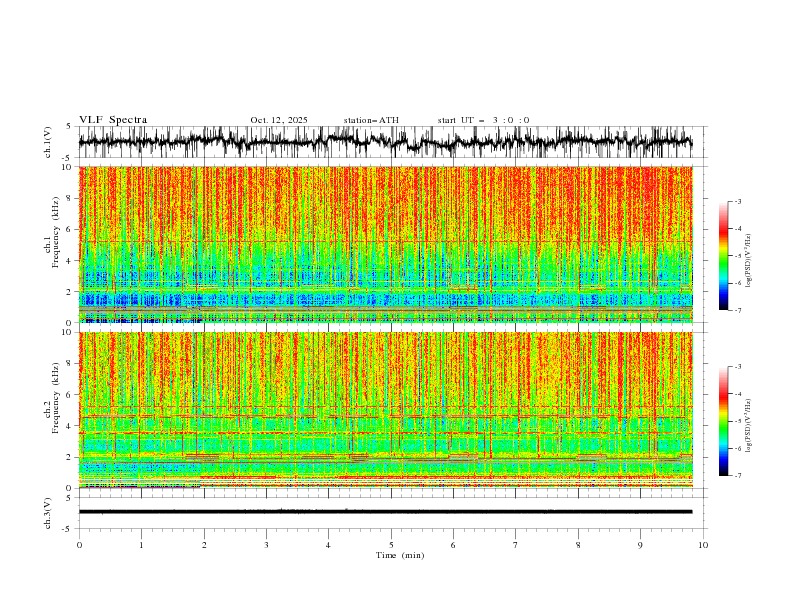This screenshot has height=612, width=792.
Task: Click the 'ch.3(V)' axis label
Action: [x=48, y=513]
